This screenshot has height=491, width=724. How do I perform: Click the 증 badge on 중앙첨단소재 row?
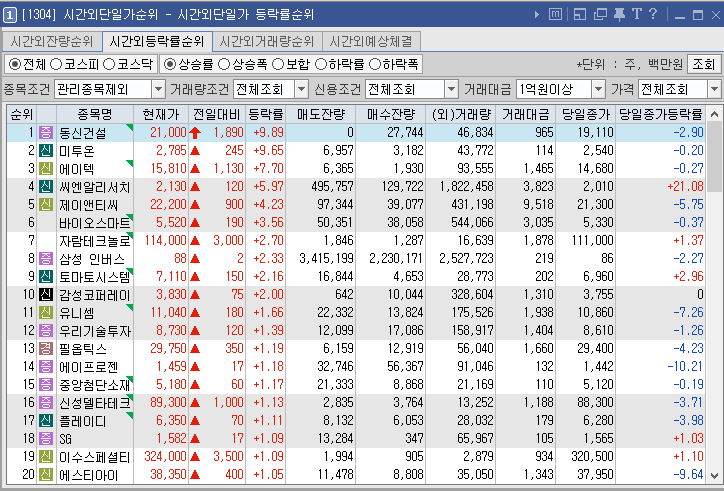point(45,385)
